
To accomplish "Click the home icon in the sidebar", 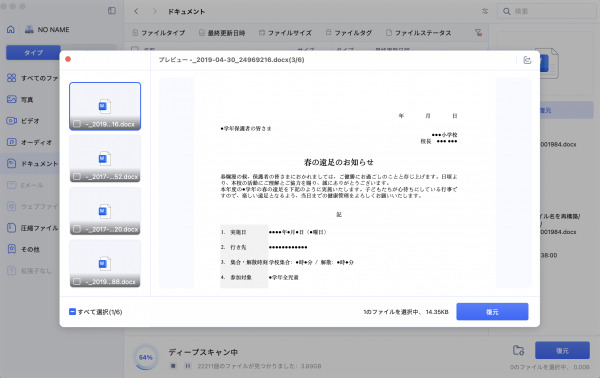I will [x=11, y=29].
